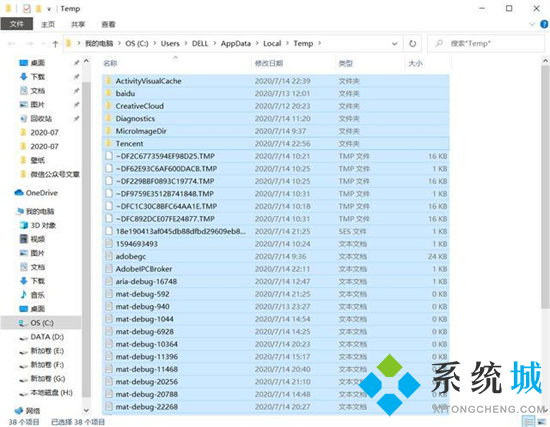The width and height of the screenshot is (550, 427).
Task: Select DATA (D:) drive in sidebar
Action: click(x=47, y=337)
